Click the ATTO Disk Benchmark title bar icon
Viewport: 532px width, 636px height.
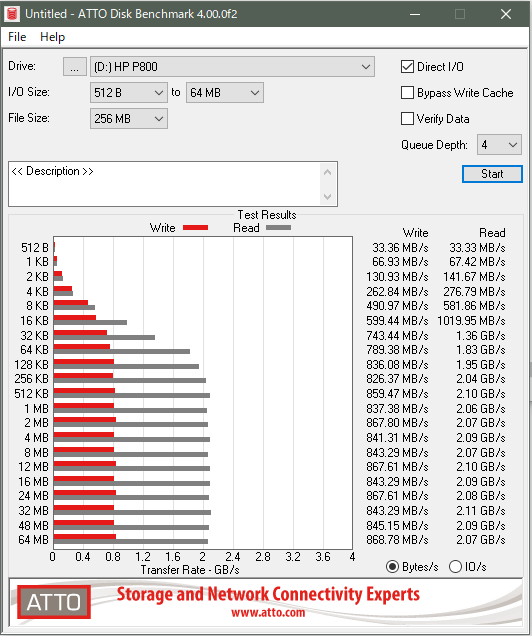(x=12, y=14)
